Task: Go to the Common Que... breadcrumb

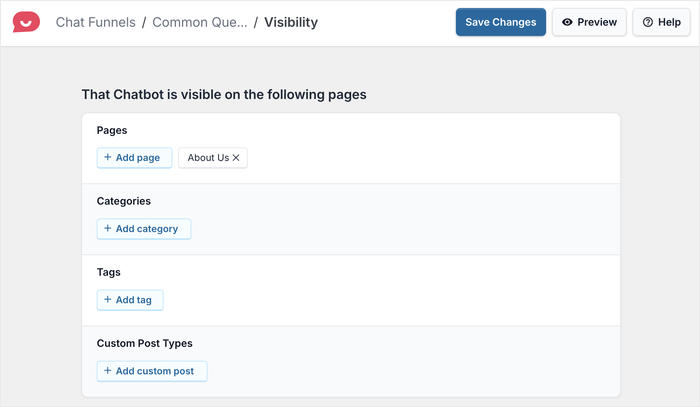Action: [x=200, y=22]
